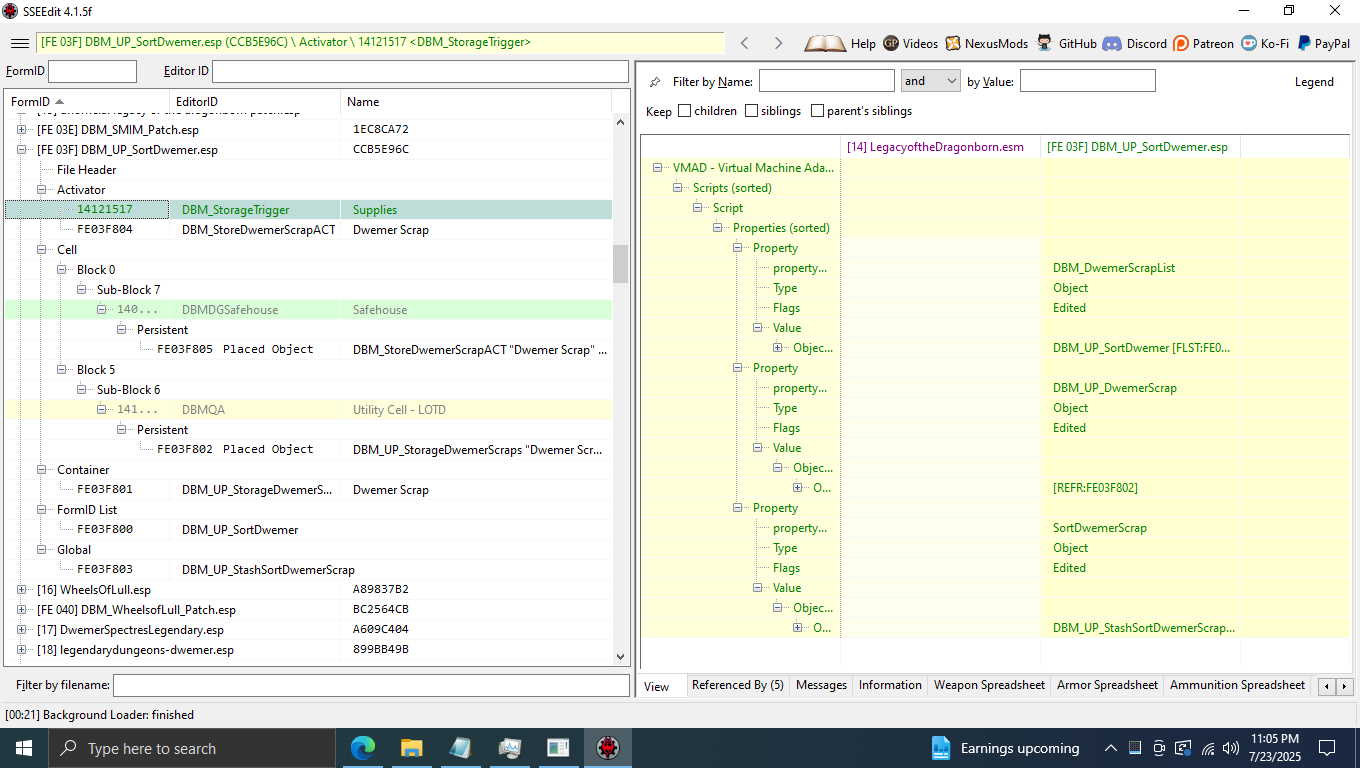Click the Windows taskbar search box
Screen dimensions: 1360x768
pos(191,748)
